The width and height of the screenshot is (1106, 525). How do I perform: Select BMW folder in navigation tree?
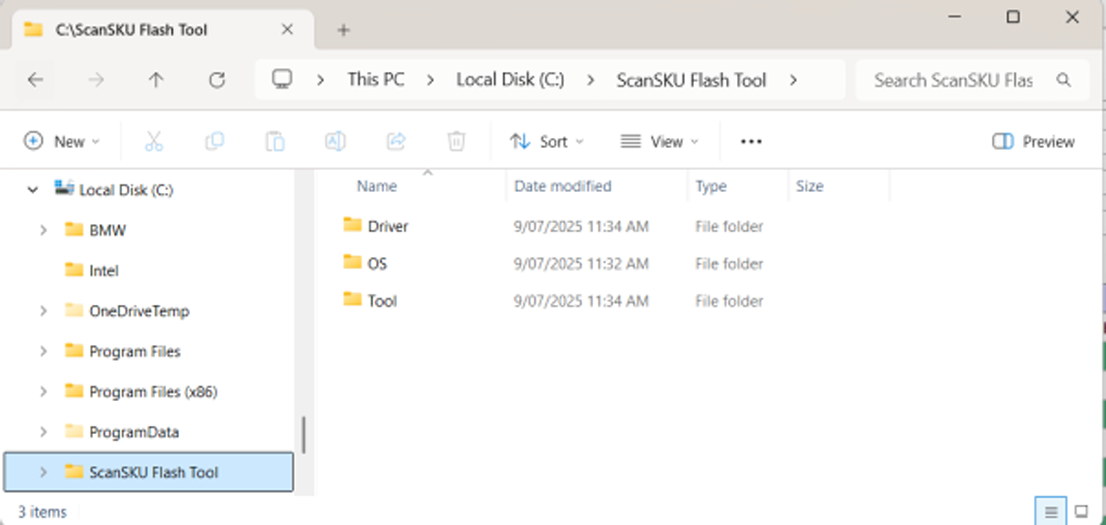click(107, 230)
